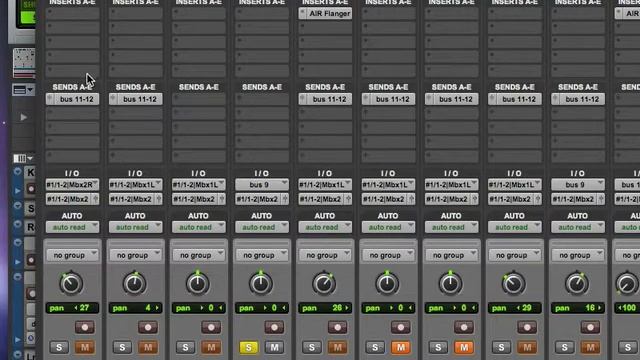Click the pan knob above pan 4
640x360 pixels.
point(135,283)
